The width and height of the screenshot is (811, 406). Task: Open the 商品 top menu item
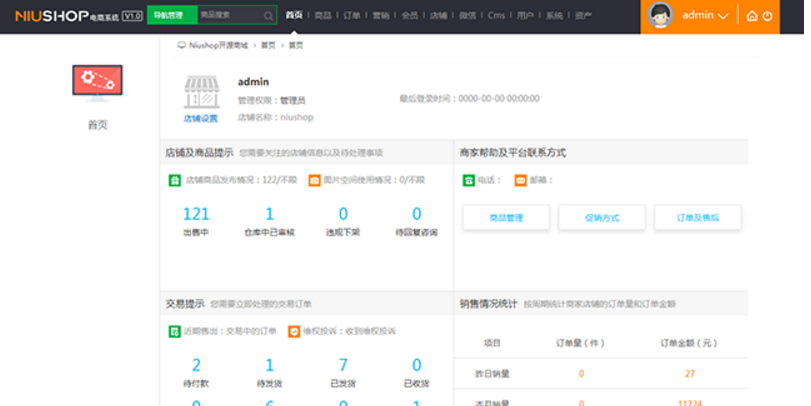[x=323, y=16]
